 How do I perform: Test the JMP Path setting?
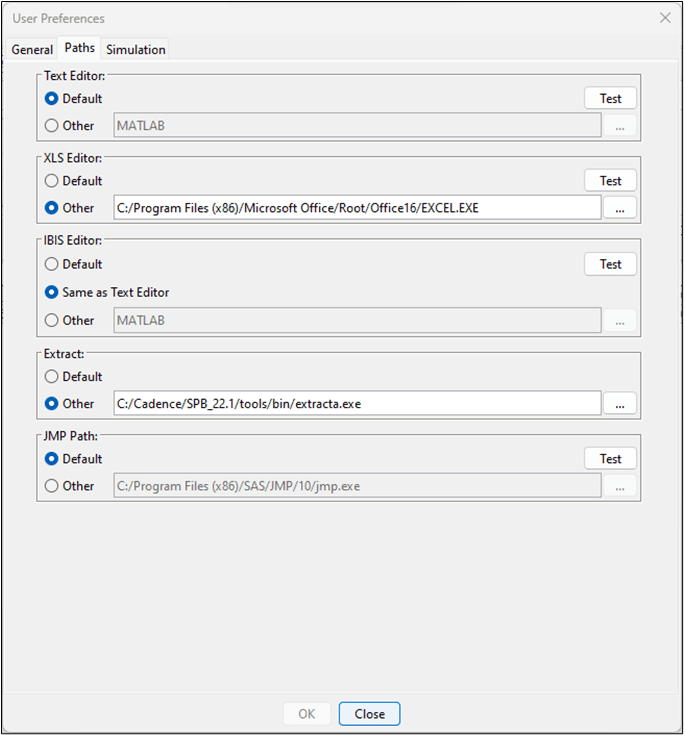[610, 459]
